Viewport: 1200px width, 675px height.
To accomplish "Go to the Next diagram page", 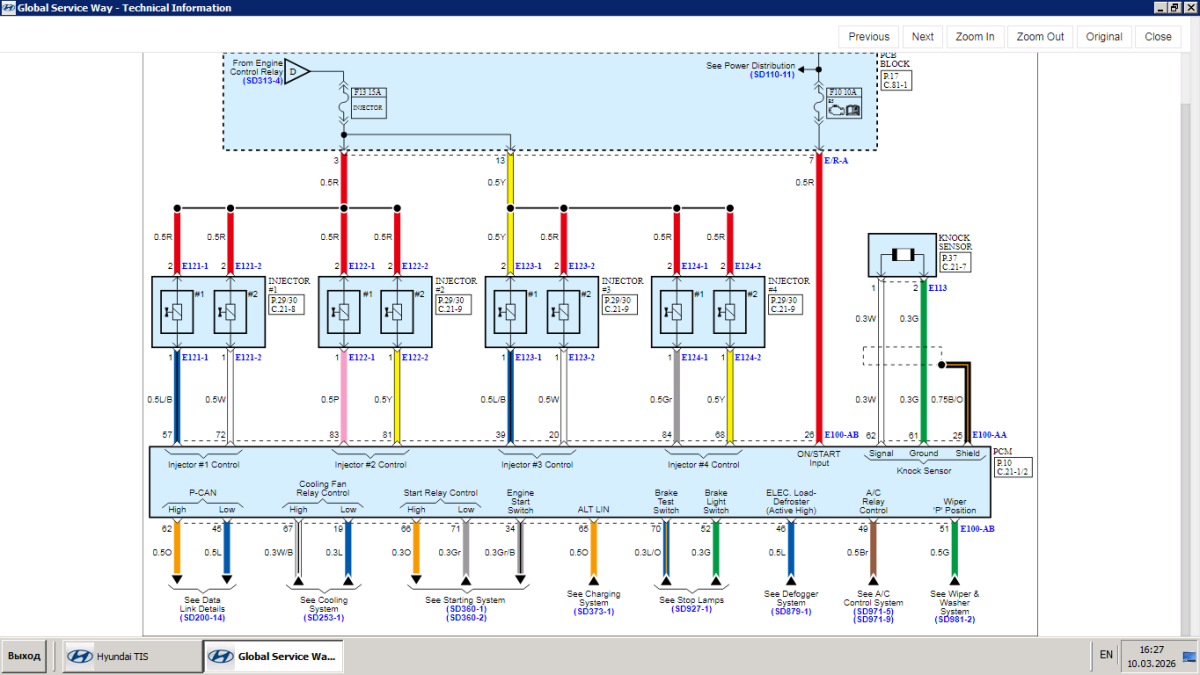I will click(x=923, y=36).
